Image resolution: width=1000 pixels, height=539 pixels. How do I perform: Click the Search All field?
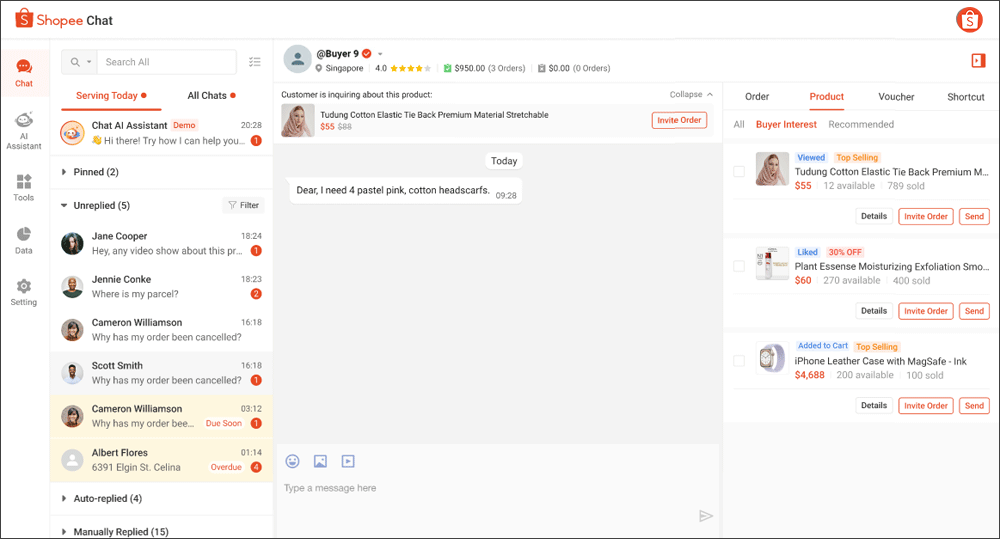166,62
